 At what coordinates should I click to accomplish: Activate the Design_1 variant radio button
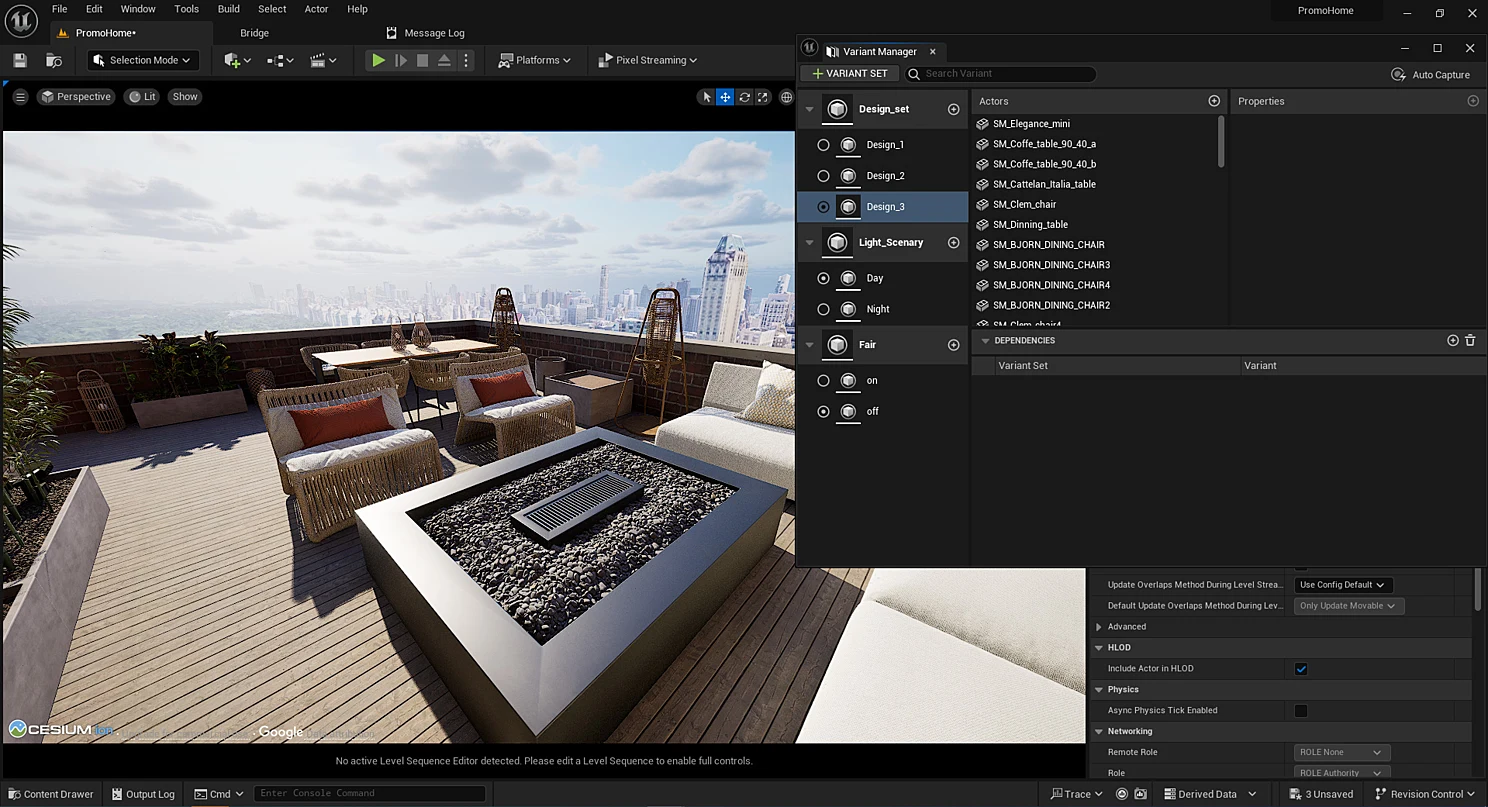[x=823, y=145]
